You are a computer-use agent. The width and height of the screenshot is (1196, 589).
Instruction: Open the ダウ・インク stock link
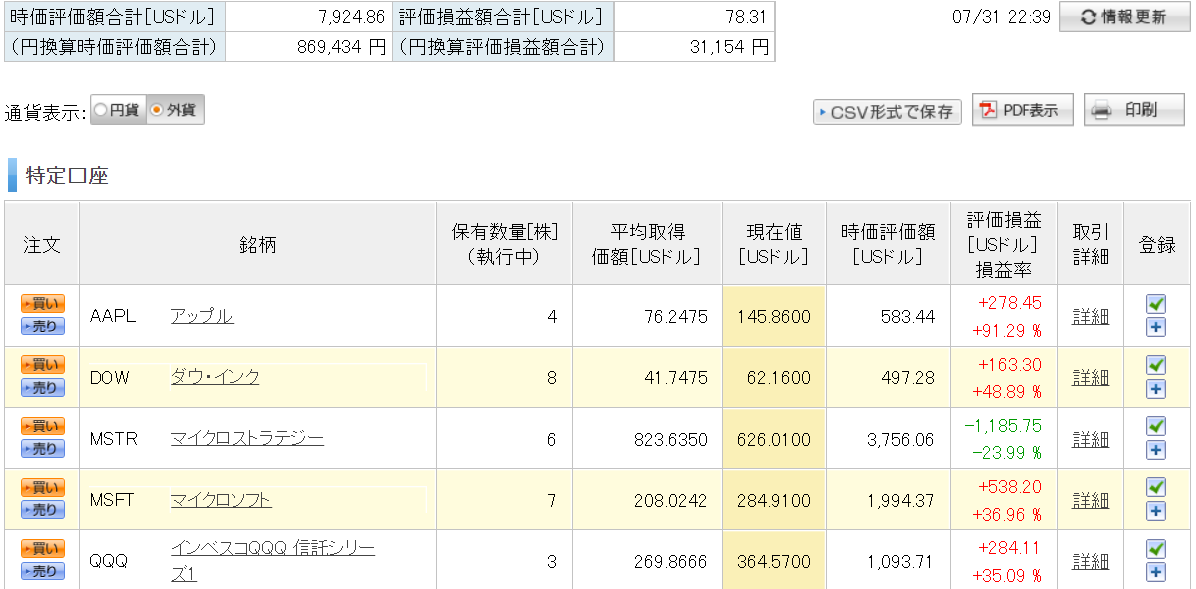click(x=215, y=377)
